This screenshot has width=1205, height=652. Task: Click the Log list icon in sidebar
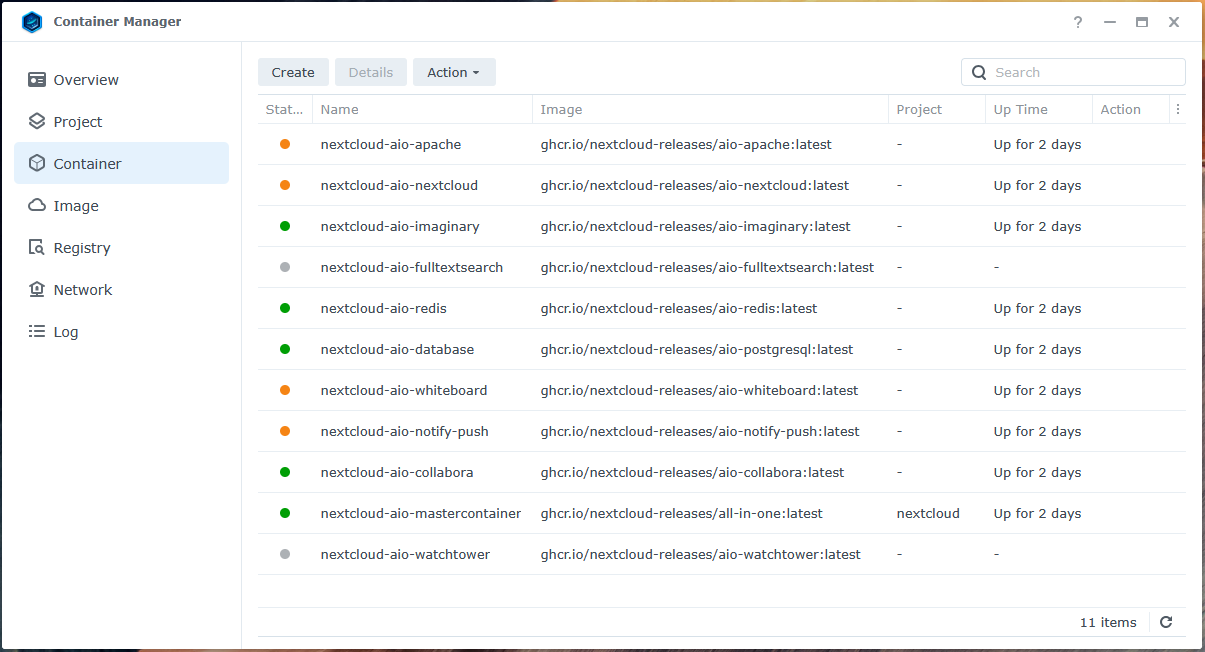pos(37,332)
